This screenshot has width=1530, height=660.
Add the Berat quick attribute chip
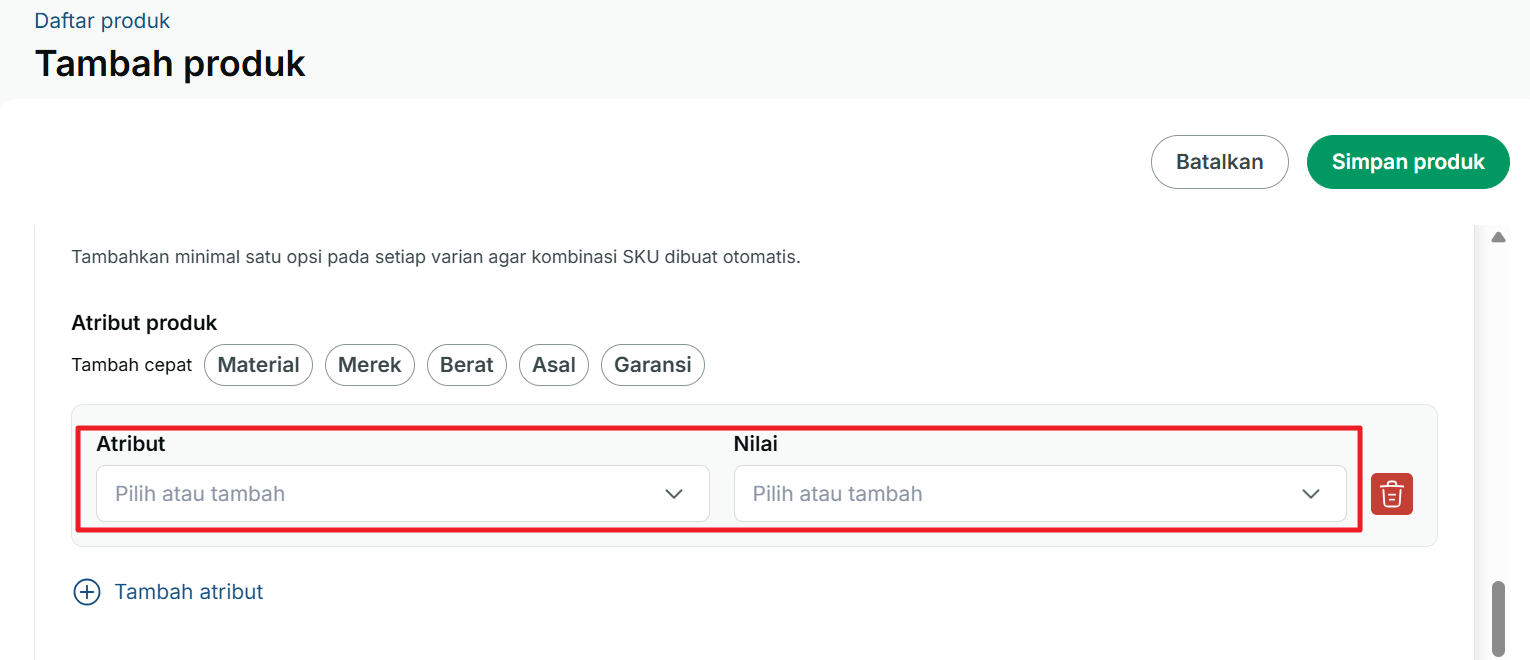pyautogui.click(x=467, y=365)
